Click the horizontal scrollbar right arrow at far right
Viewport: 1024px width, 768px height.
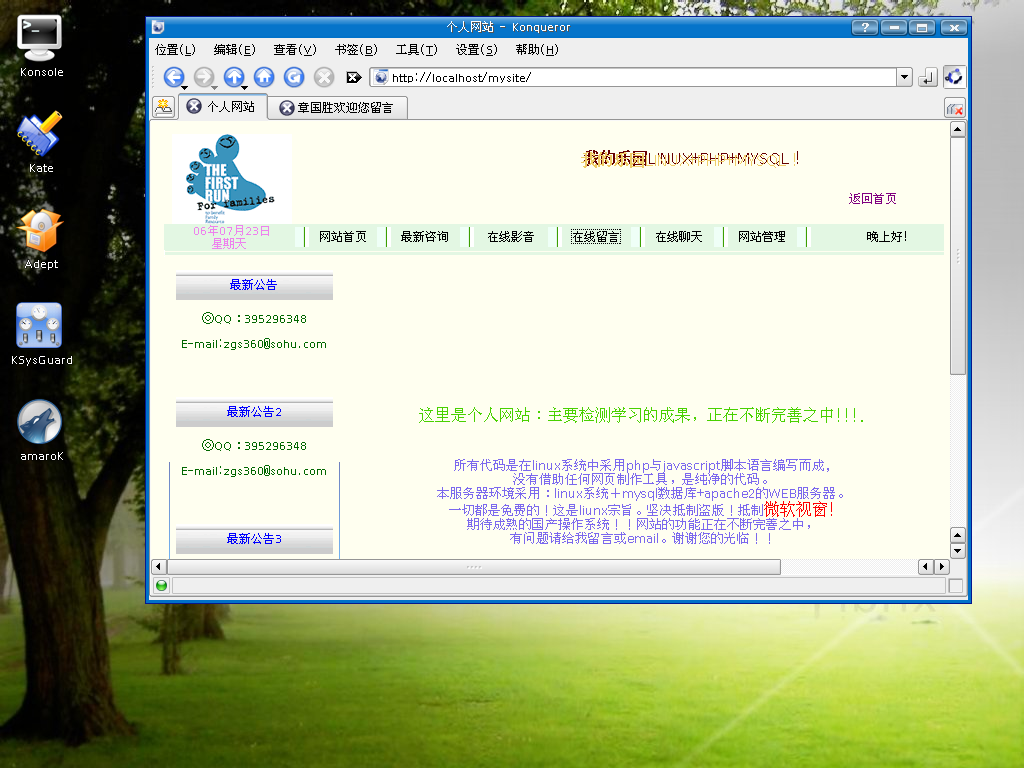[942, 566]
